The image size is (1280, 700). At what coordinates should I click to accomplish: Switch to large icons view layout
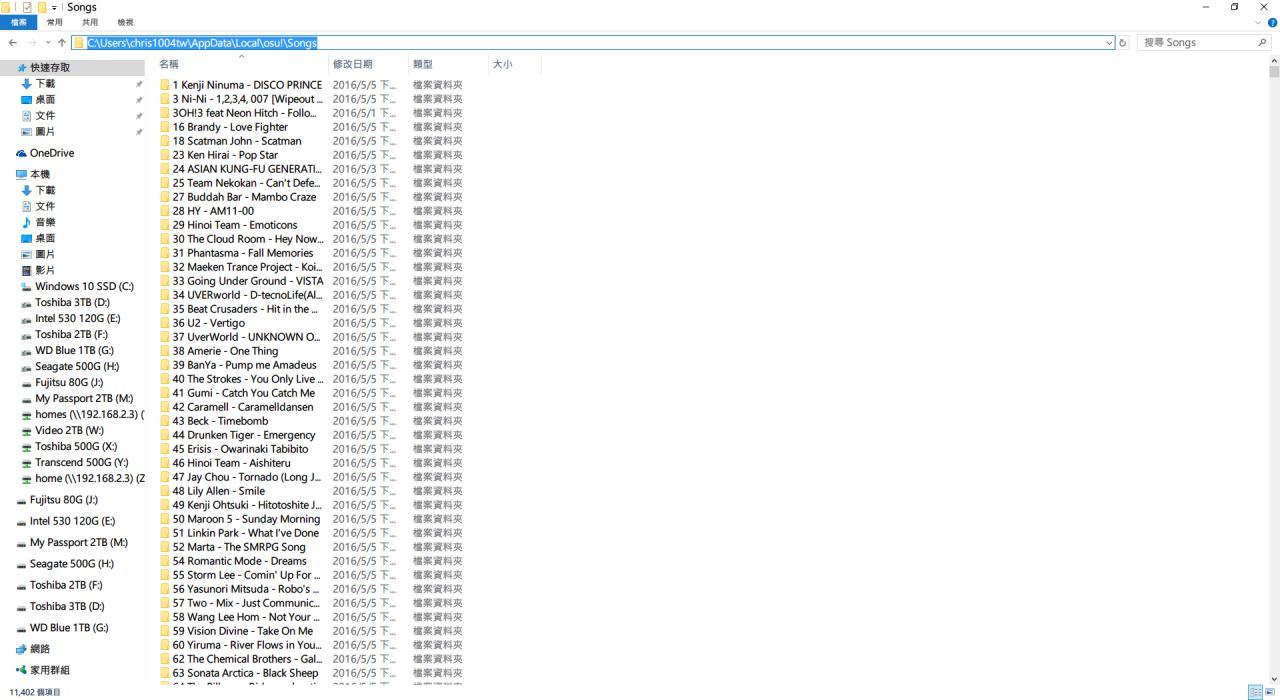[x=1271, y=692]
